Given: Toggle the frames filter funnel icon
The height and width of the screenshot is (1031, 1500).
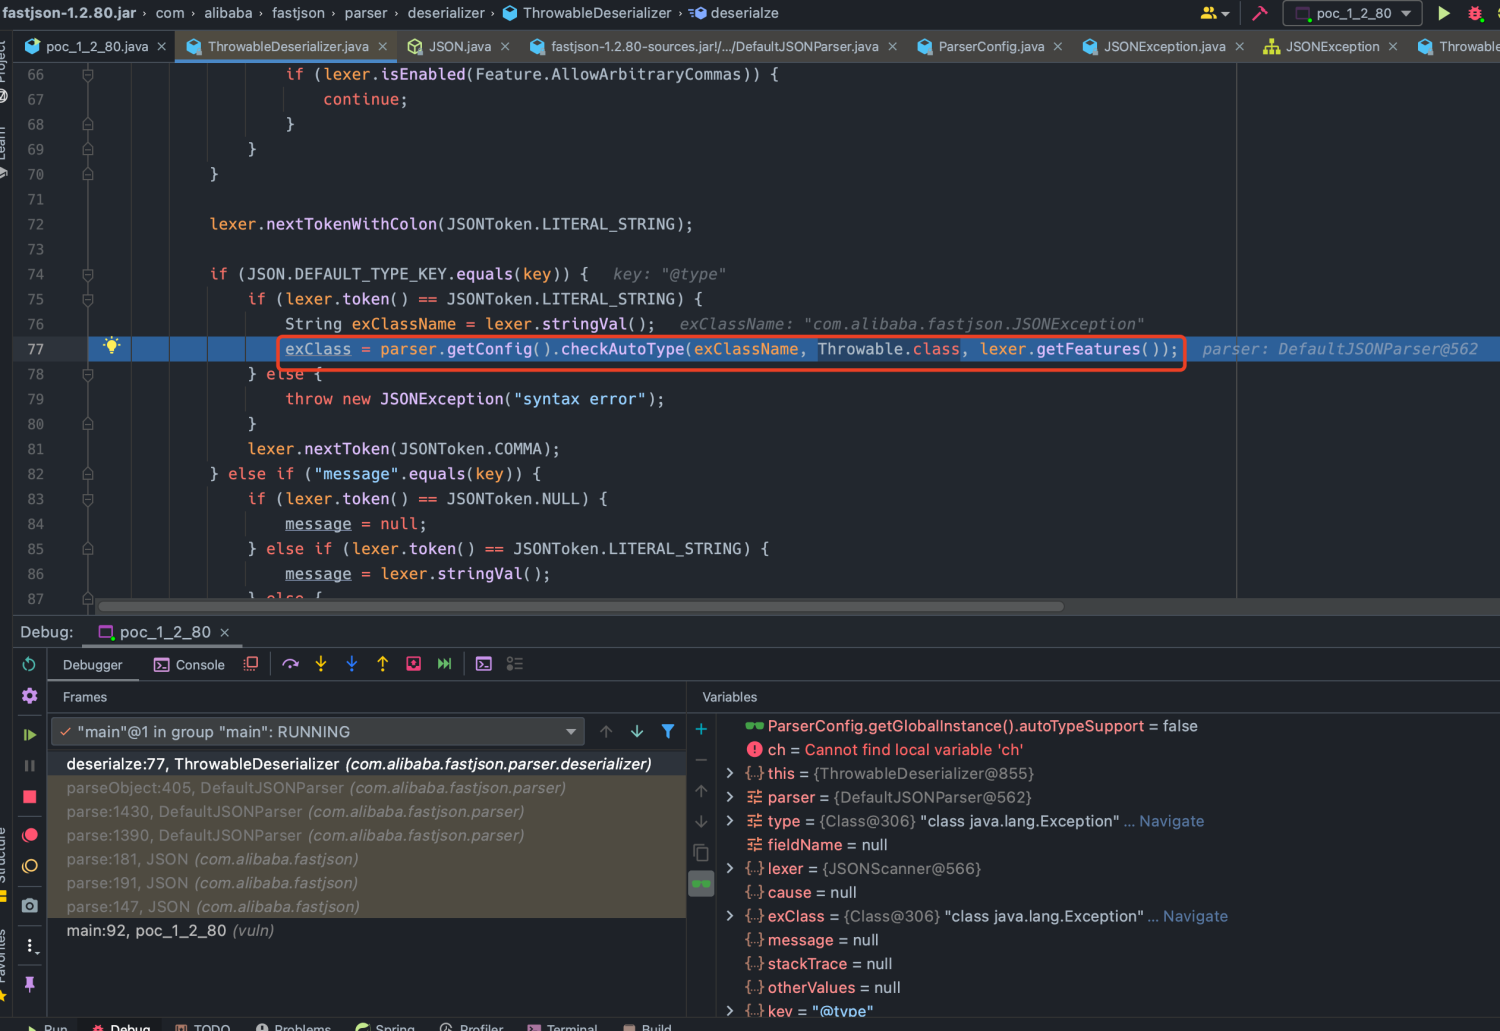Looking at the screenshot, I should coord(668,732).
